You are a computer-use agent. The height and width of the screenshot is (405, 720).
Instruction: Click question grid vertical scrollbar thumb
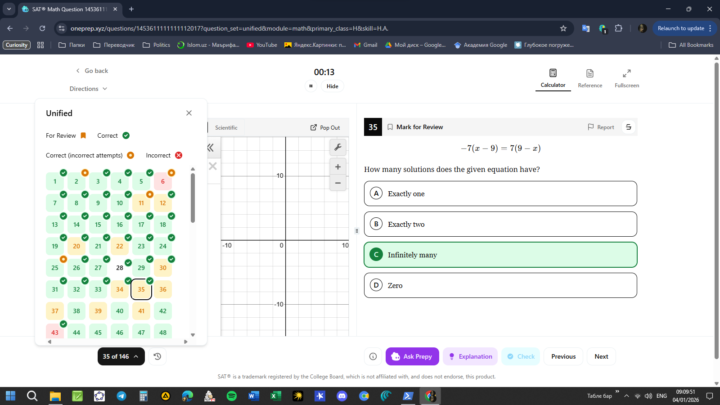coord(193,198)
